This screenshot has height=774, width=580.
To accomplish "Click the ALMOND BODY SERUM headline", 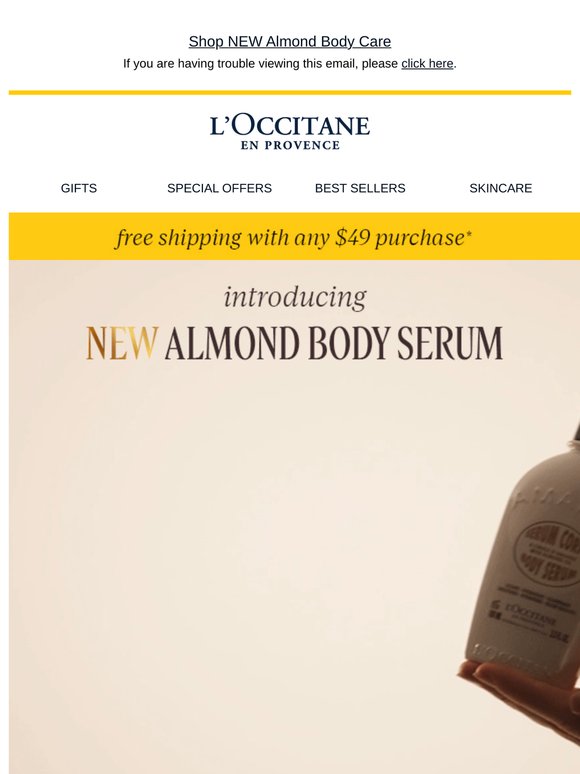I will click(334, 343).
